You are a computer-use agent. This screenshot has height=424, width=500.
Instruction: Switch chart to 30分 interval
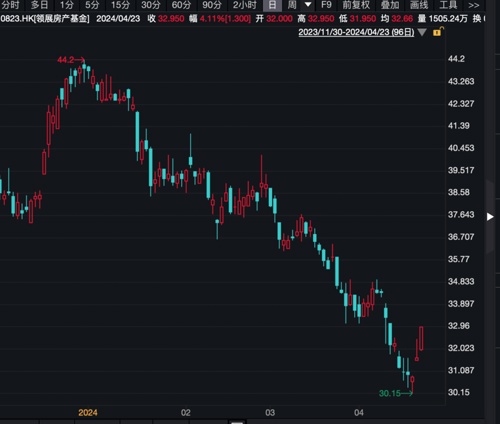pyautogui.click(x=151, y=5)
